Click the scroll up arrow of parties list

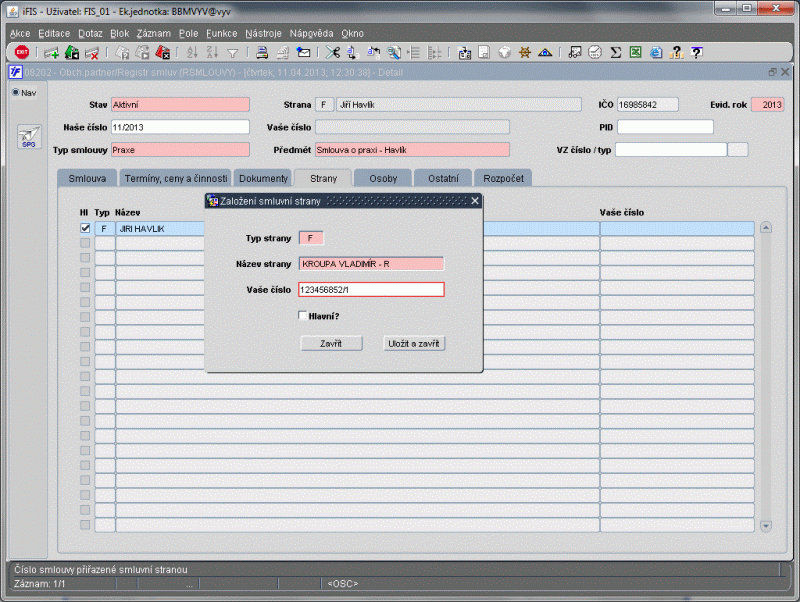pyautogui.click(x=765, y=228)
